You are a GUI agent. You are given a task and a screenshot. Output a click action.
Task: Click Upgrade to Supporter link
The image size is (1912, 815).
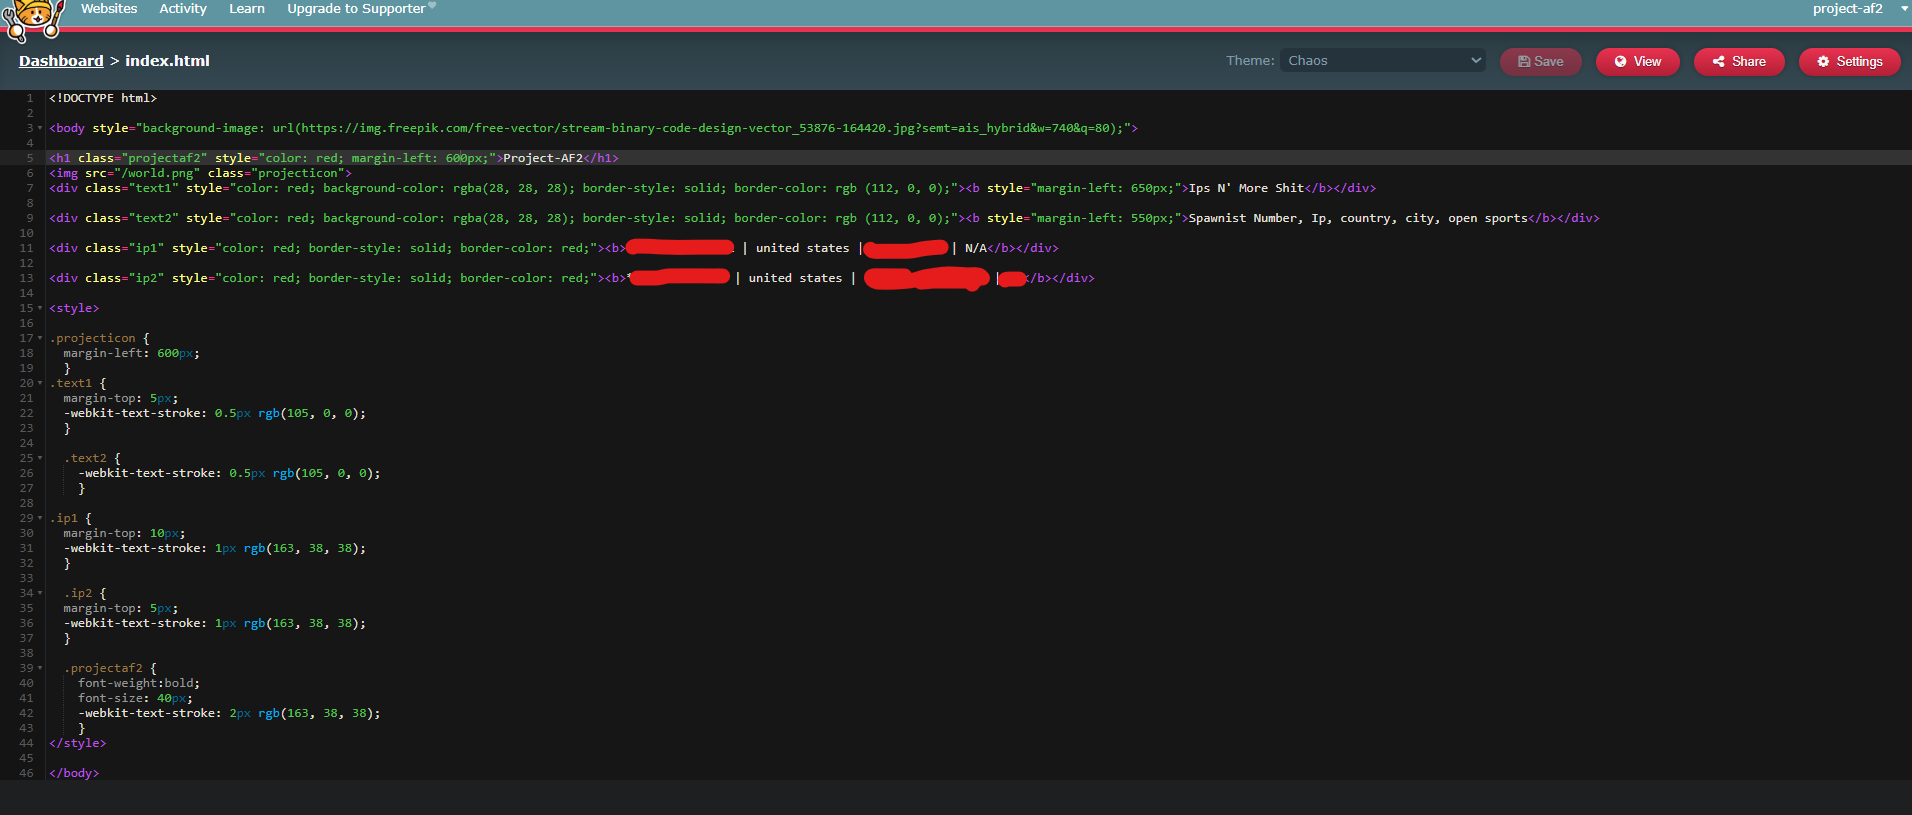pyautogui.click(x=356, y=9)
